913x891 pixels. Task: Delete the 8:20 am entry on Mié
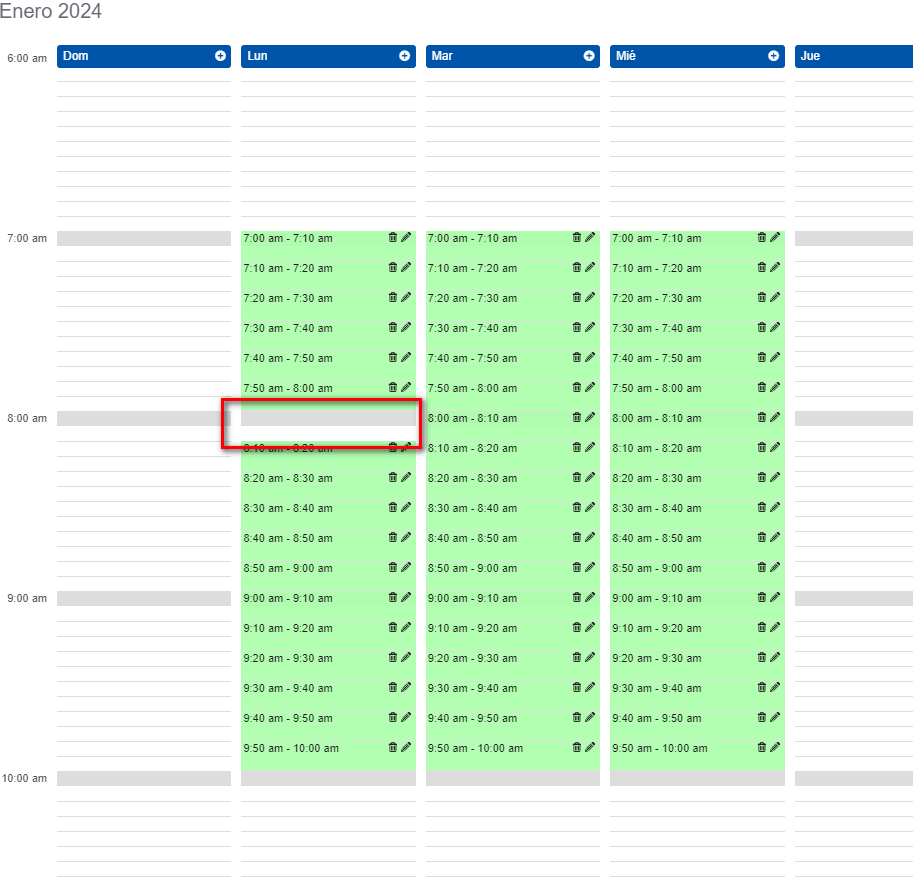[761, 477]
